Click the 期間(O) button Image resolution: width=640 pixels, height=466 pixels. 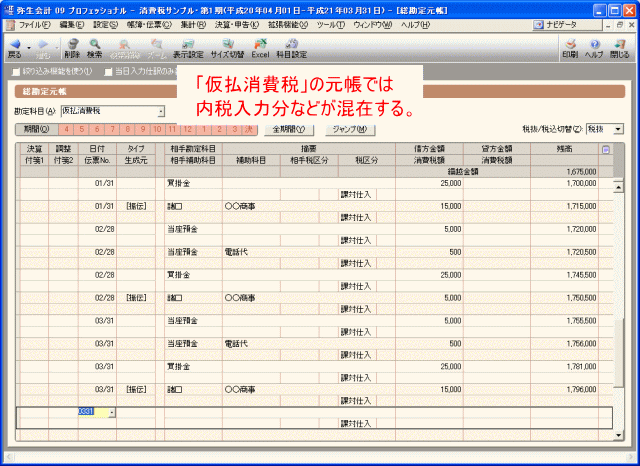[x=37, y=129]
